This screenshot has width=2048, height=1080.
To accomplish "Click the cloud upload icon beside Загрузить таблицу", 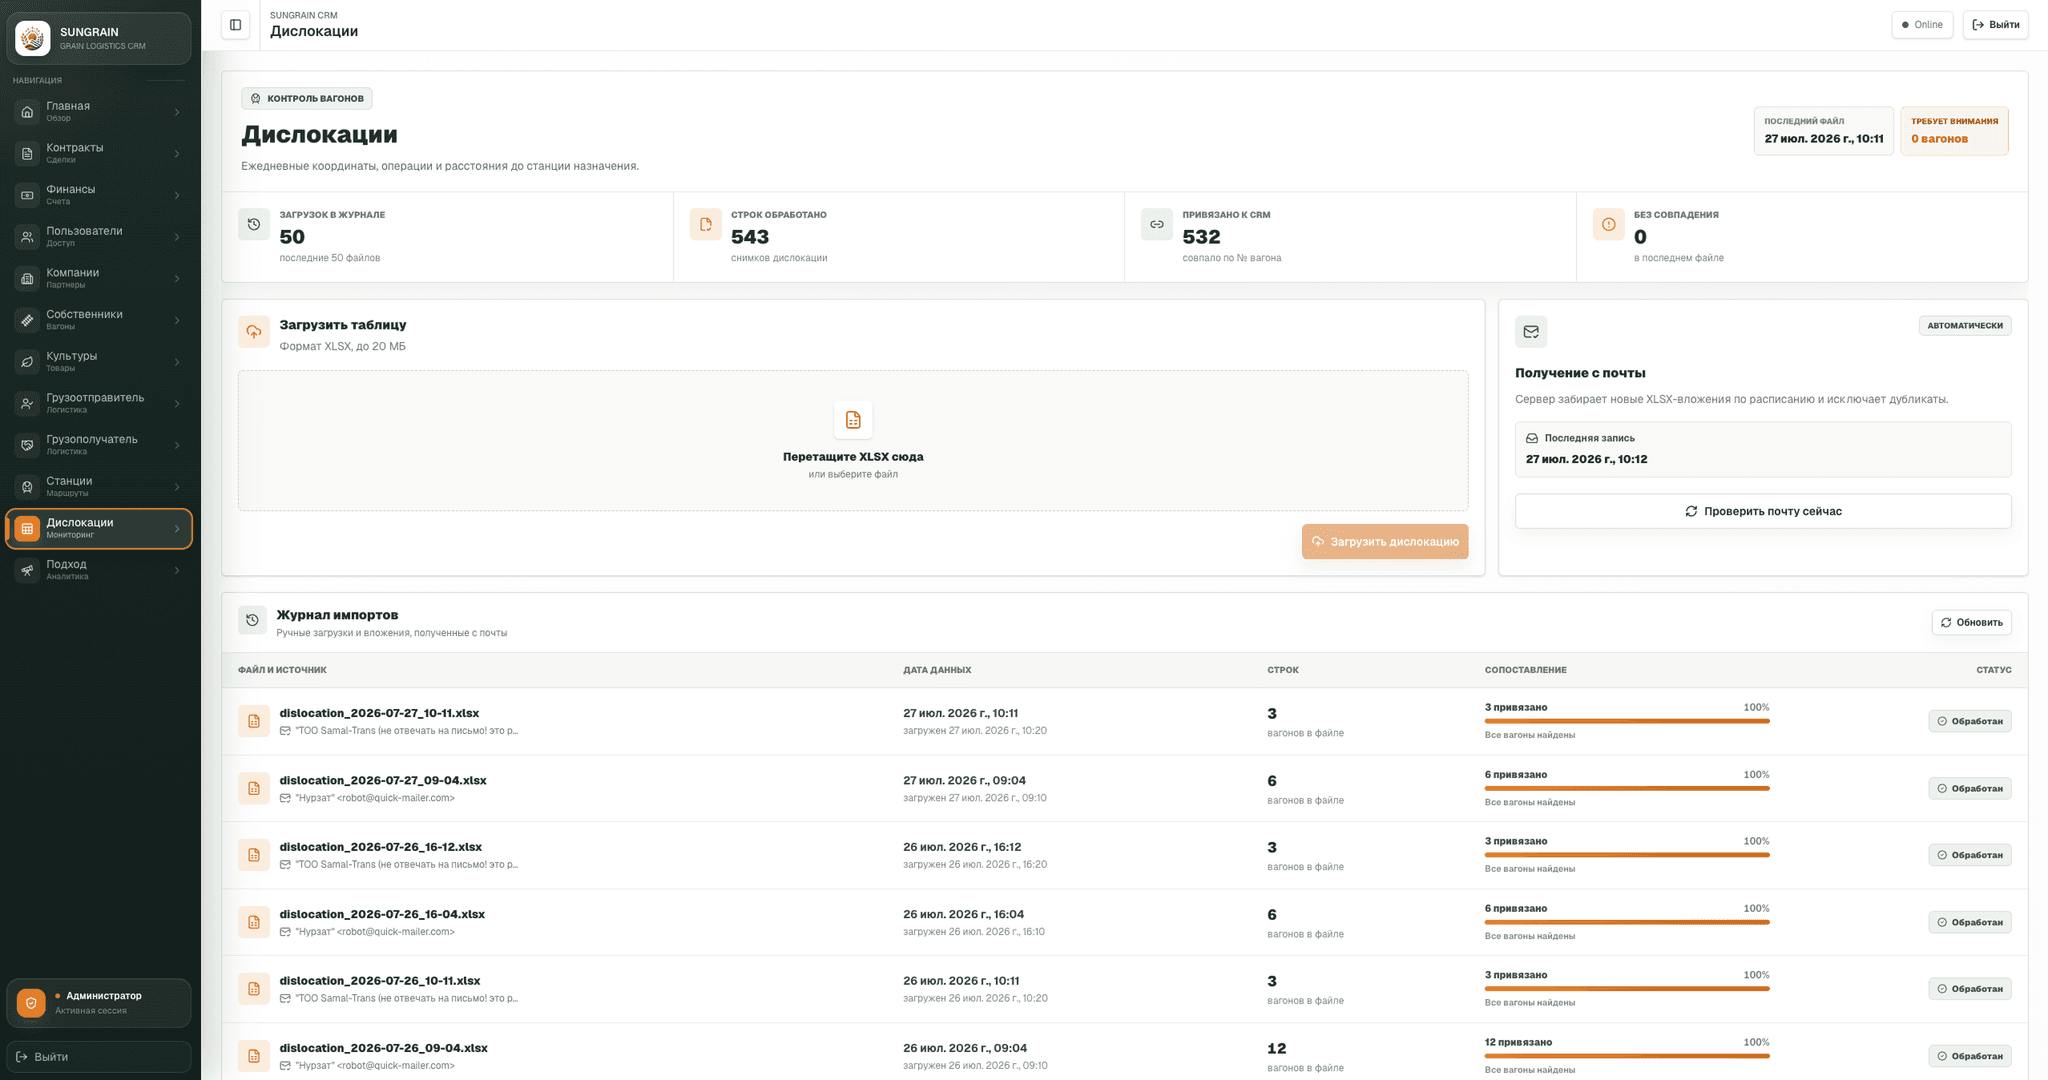I will tap(254, 332).
